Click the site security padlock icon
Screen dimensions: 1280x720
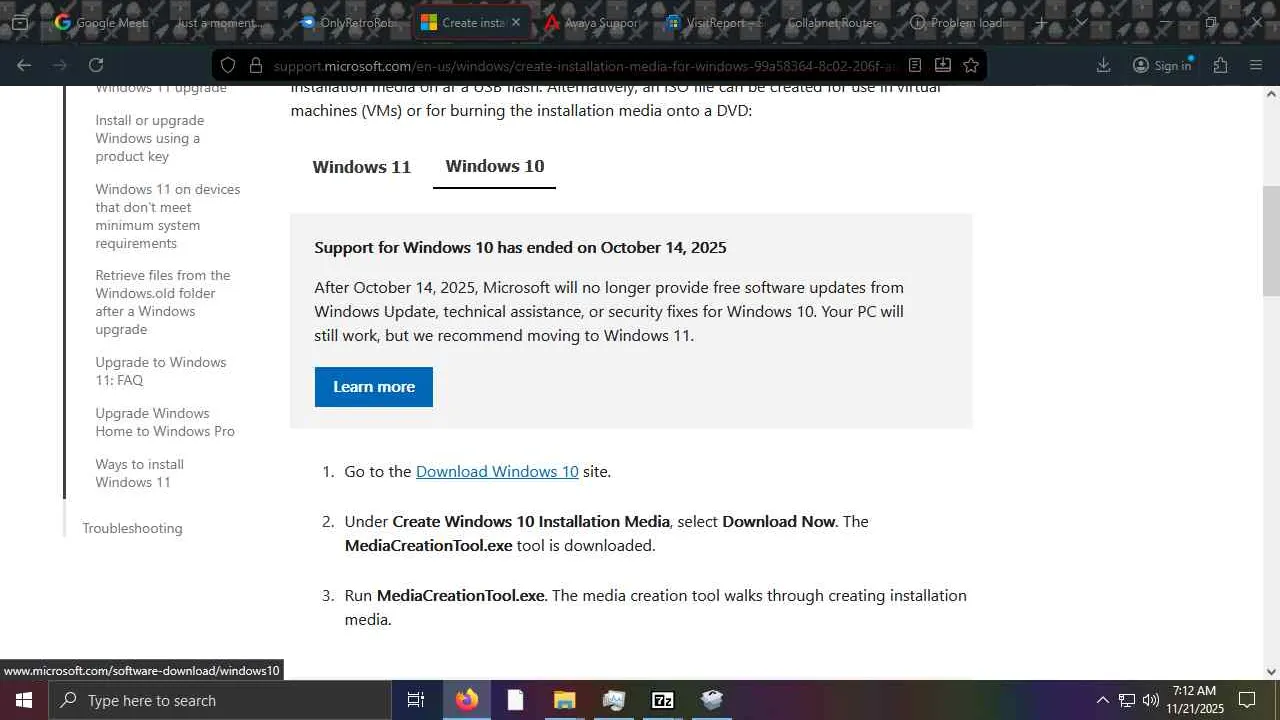pyautogui.click(x=255, y=65)
